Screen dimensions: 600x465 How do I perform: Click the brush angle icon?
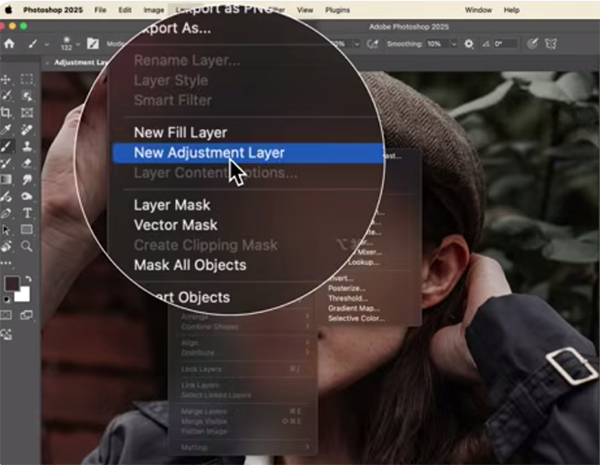tap(486, 44)
